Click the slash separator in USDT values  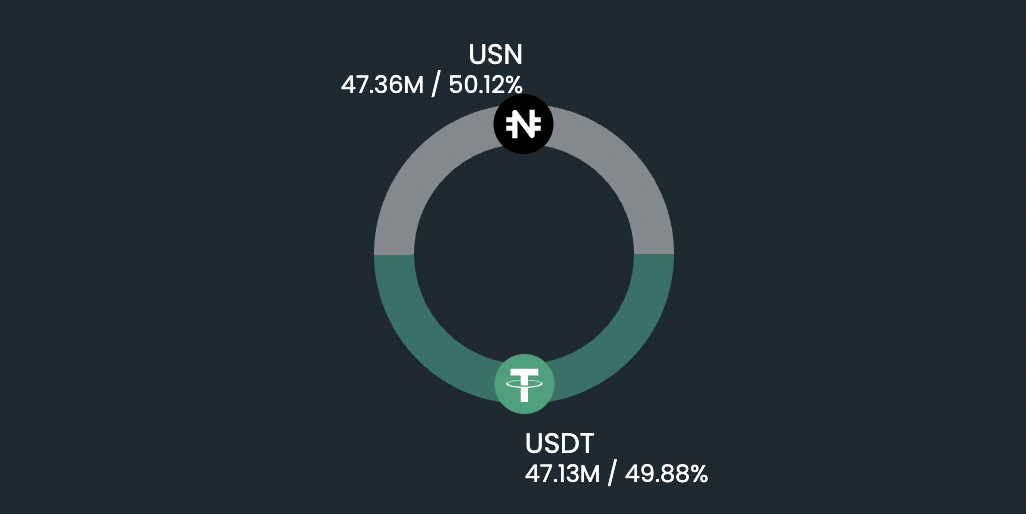[613, 473]
